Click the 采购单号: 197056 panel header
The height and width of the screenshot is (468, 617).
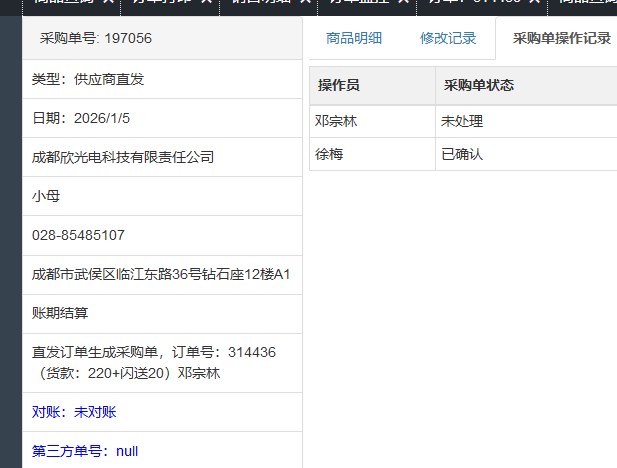(96, 39)
